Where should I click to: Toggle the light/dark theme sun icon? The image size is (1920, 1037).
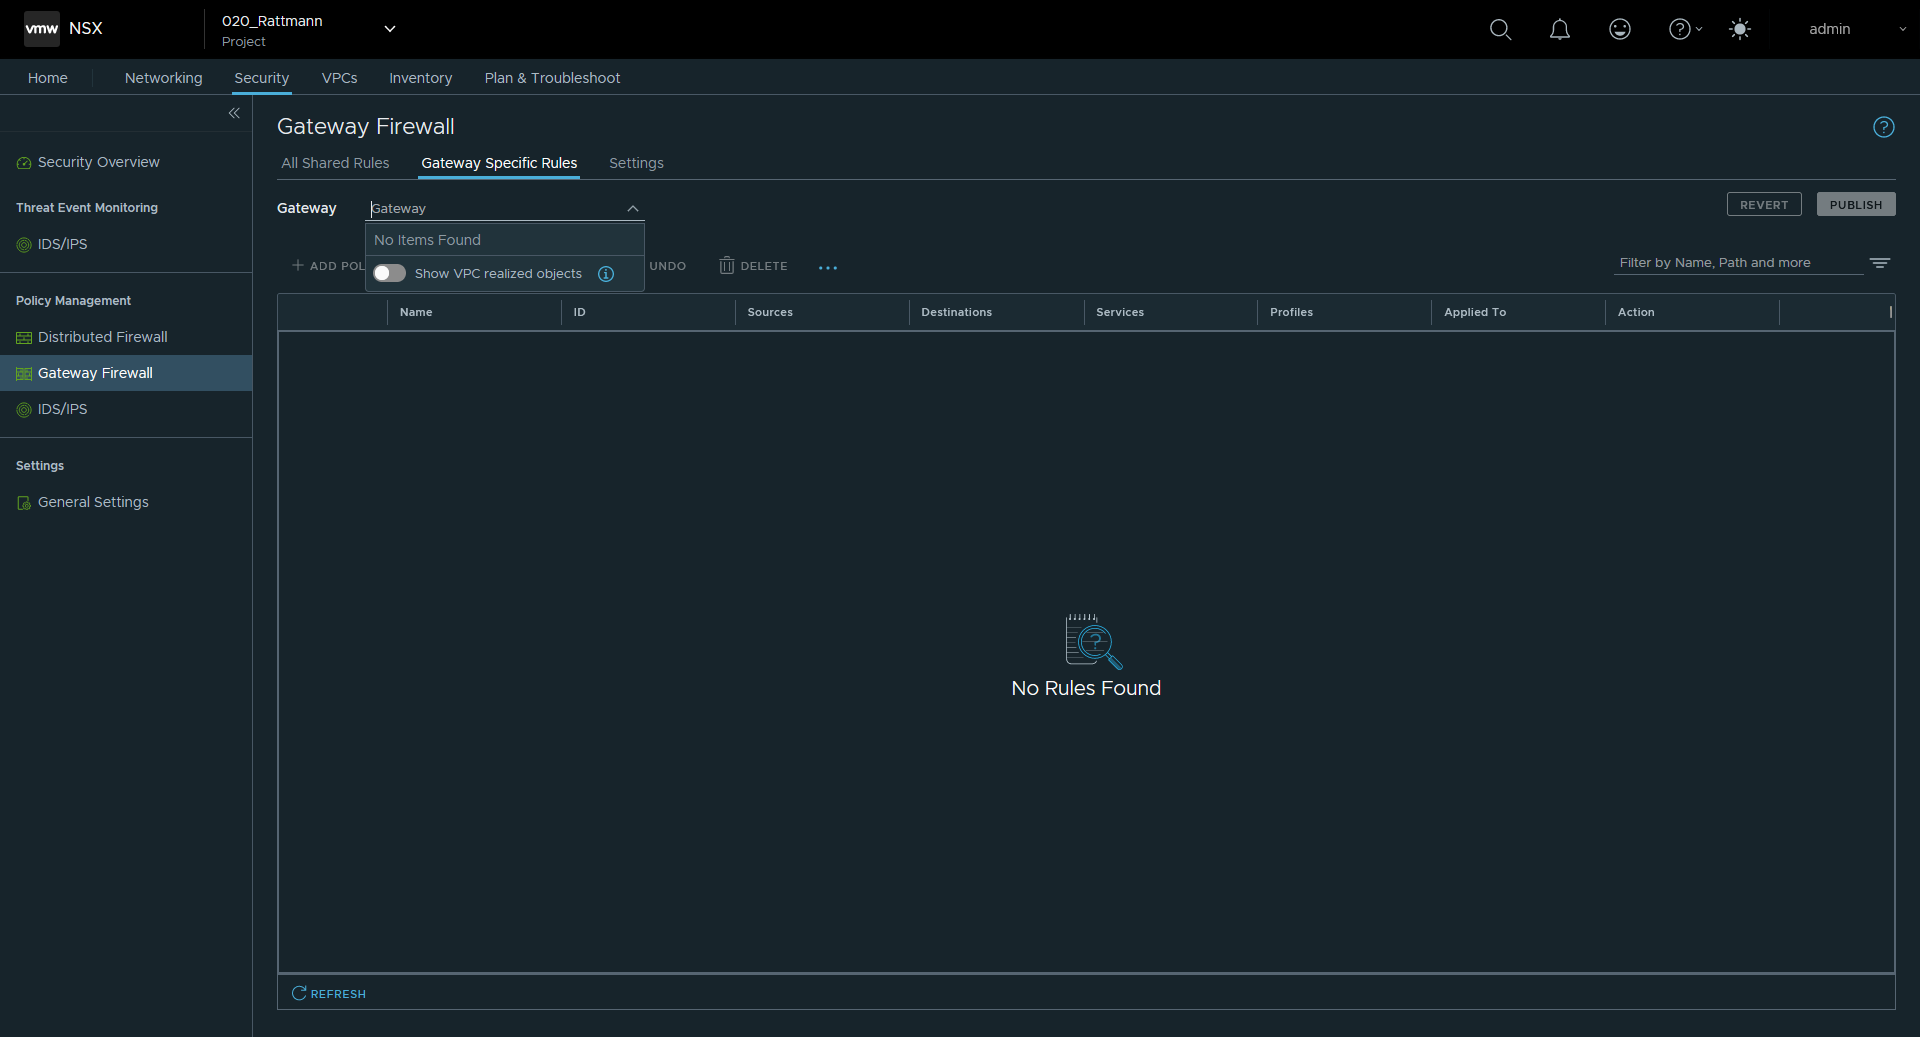[x=1739, y=30]
